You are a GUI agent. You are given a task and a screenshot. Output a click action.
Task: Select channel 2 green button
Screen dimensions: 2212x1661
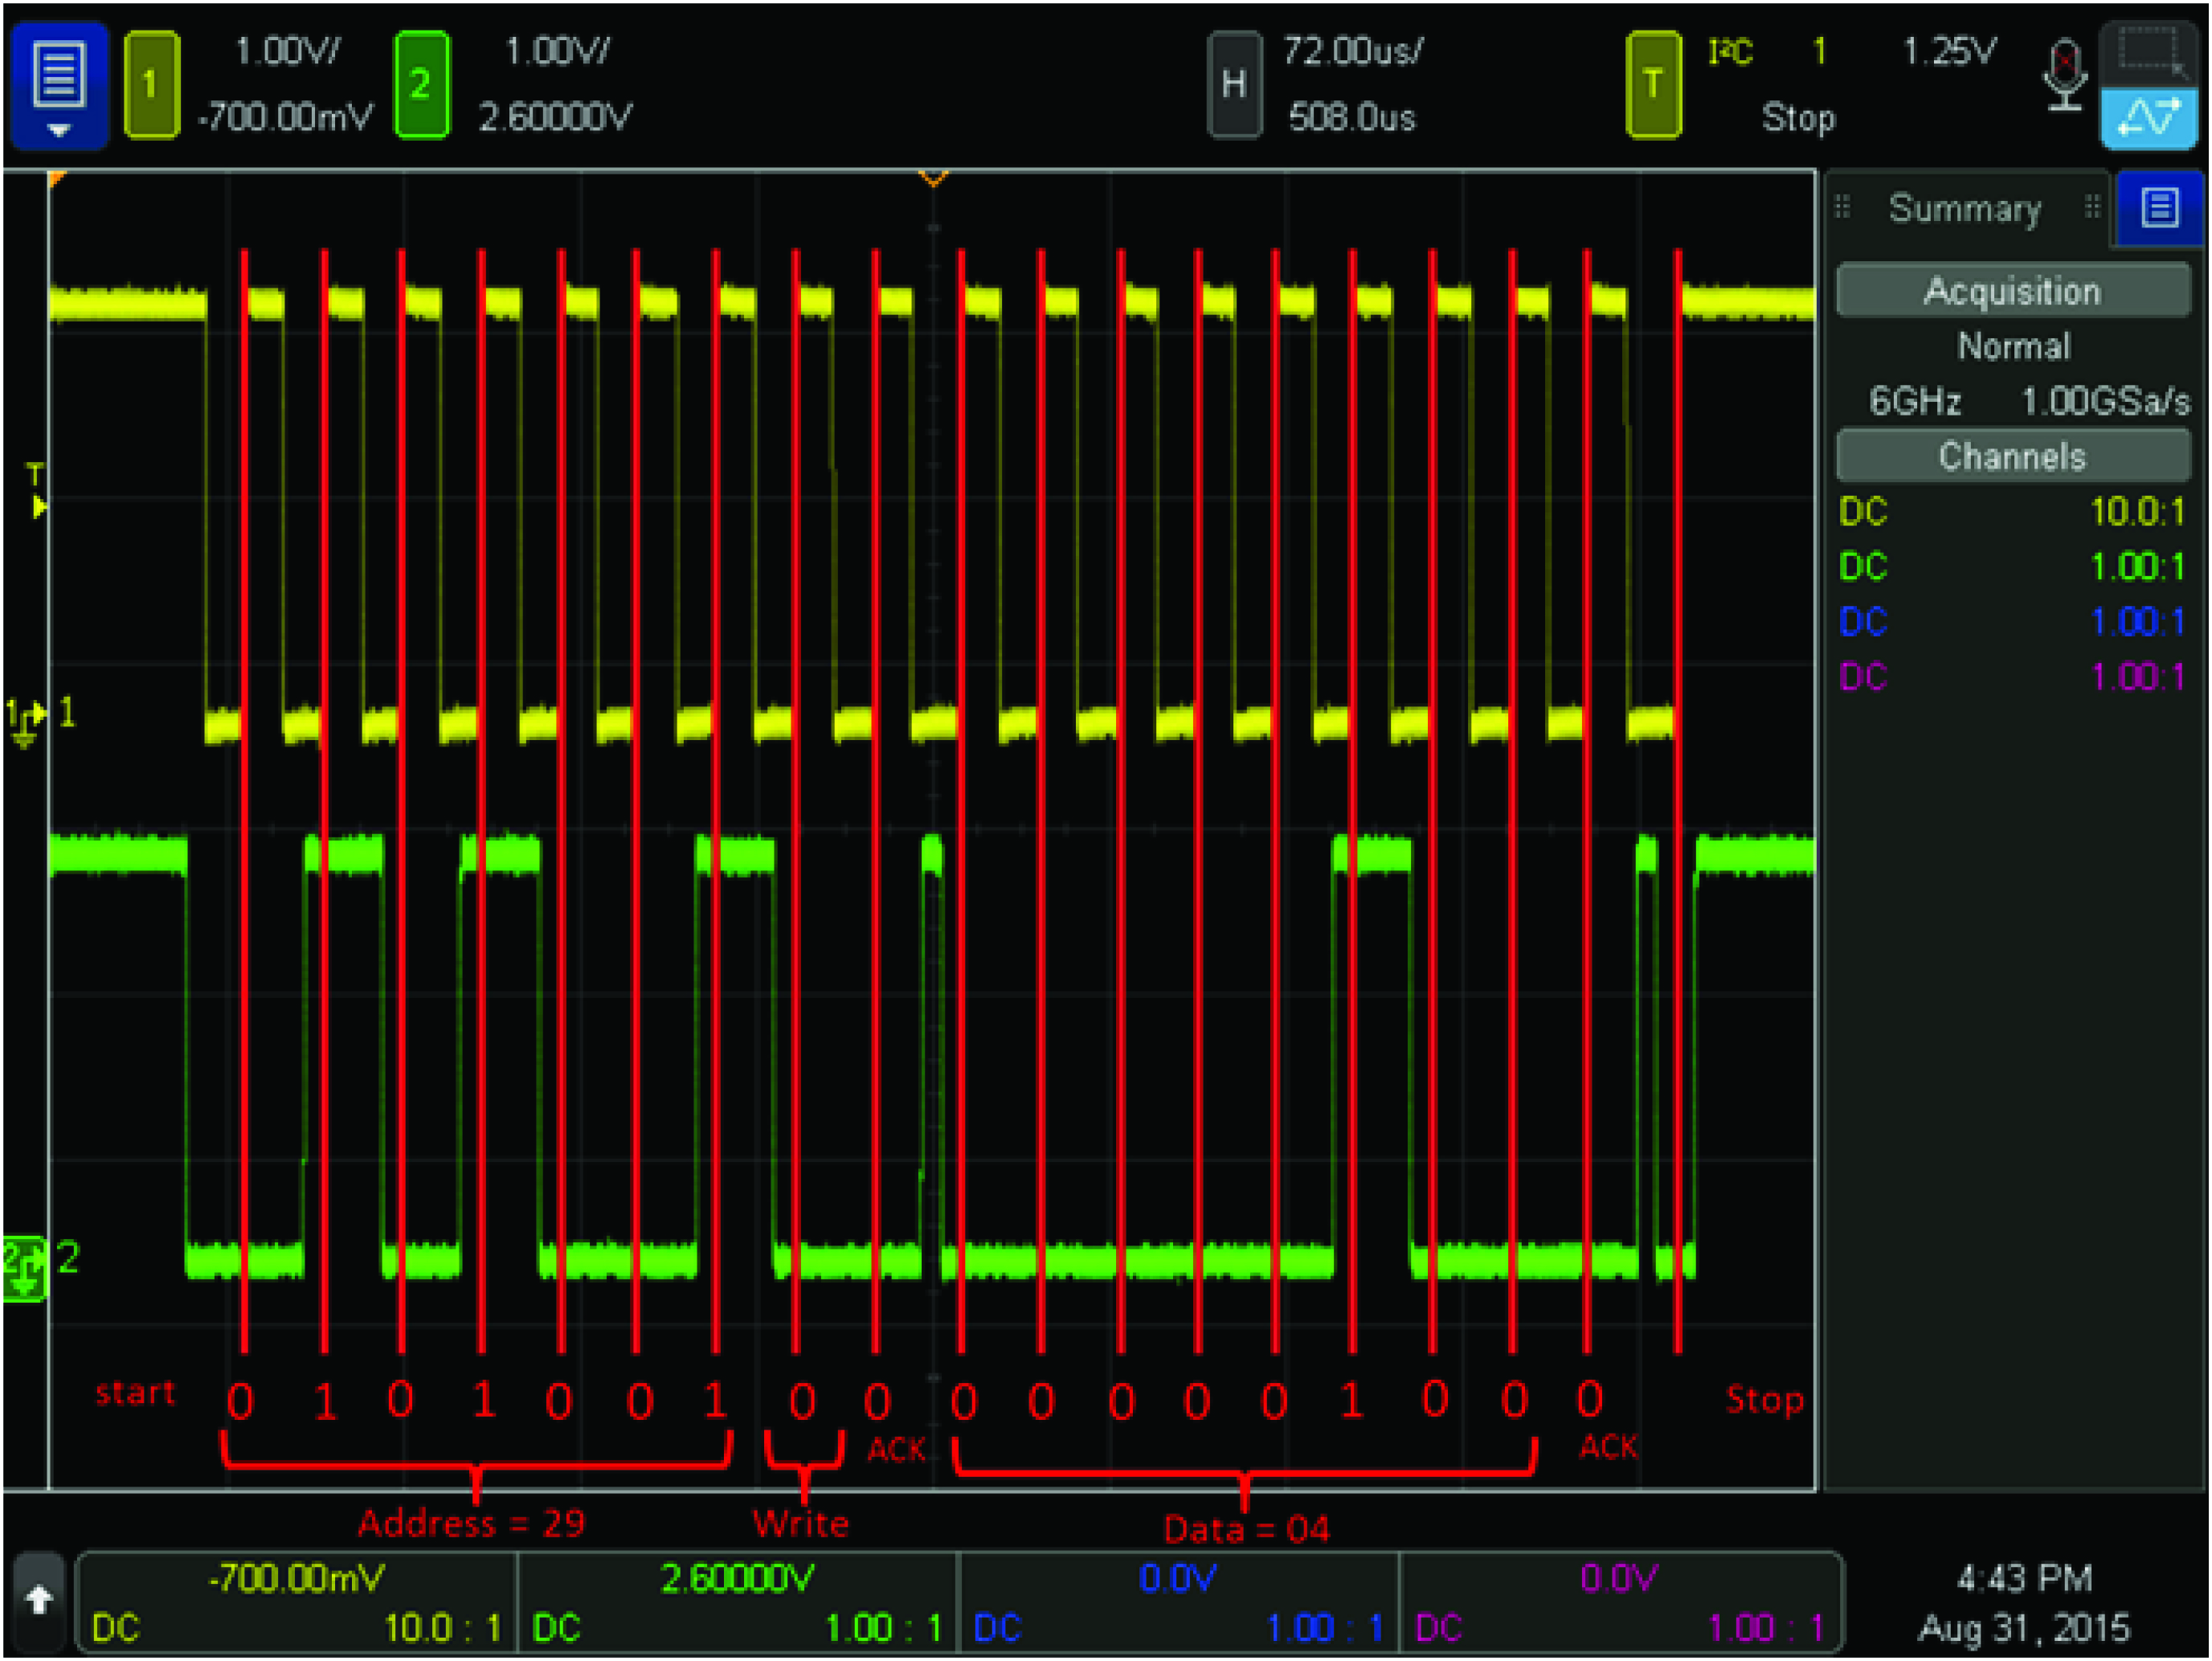point(421,84)
